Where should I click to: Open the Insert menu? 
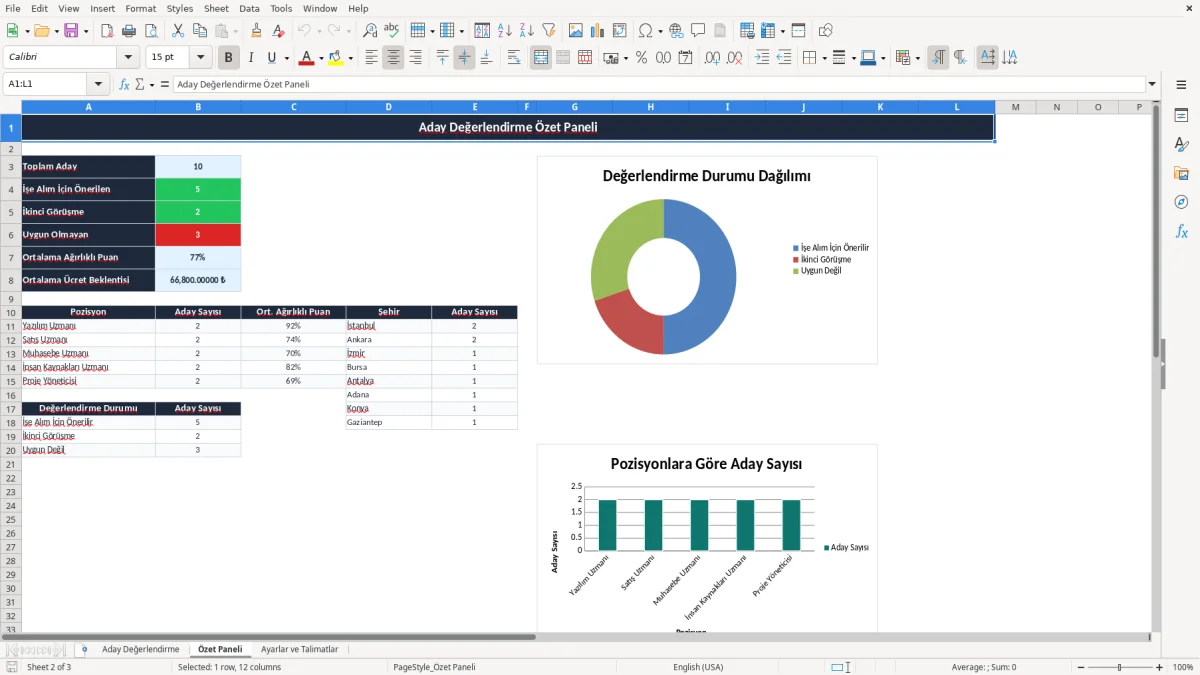pyautogui.click(x=102, y=8)
